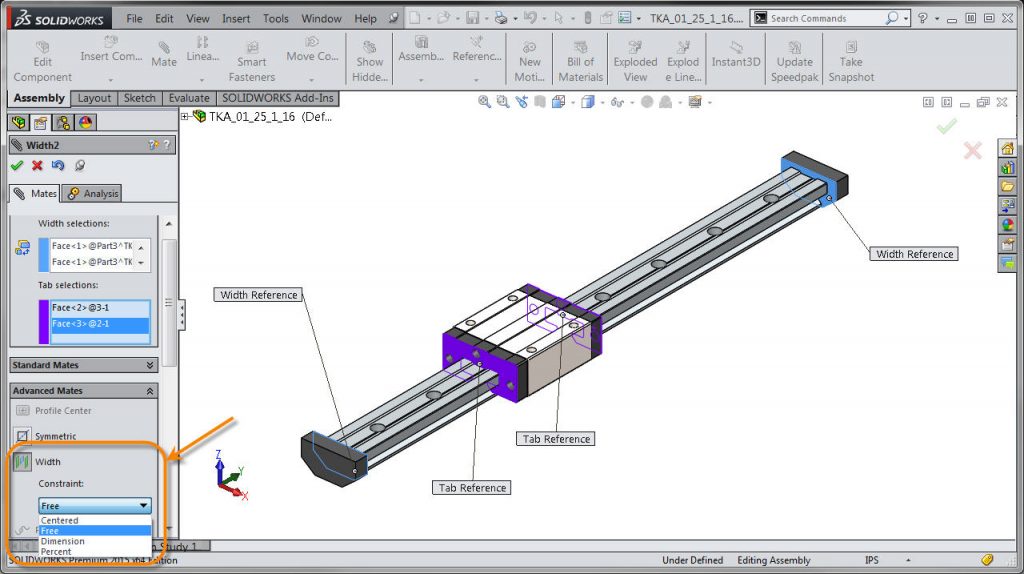Screen dimensions: 1024x574
Task: Open the Search Commands dropdown arrow
Action: [x=906, y=19]
